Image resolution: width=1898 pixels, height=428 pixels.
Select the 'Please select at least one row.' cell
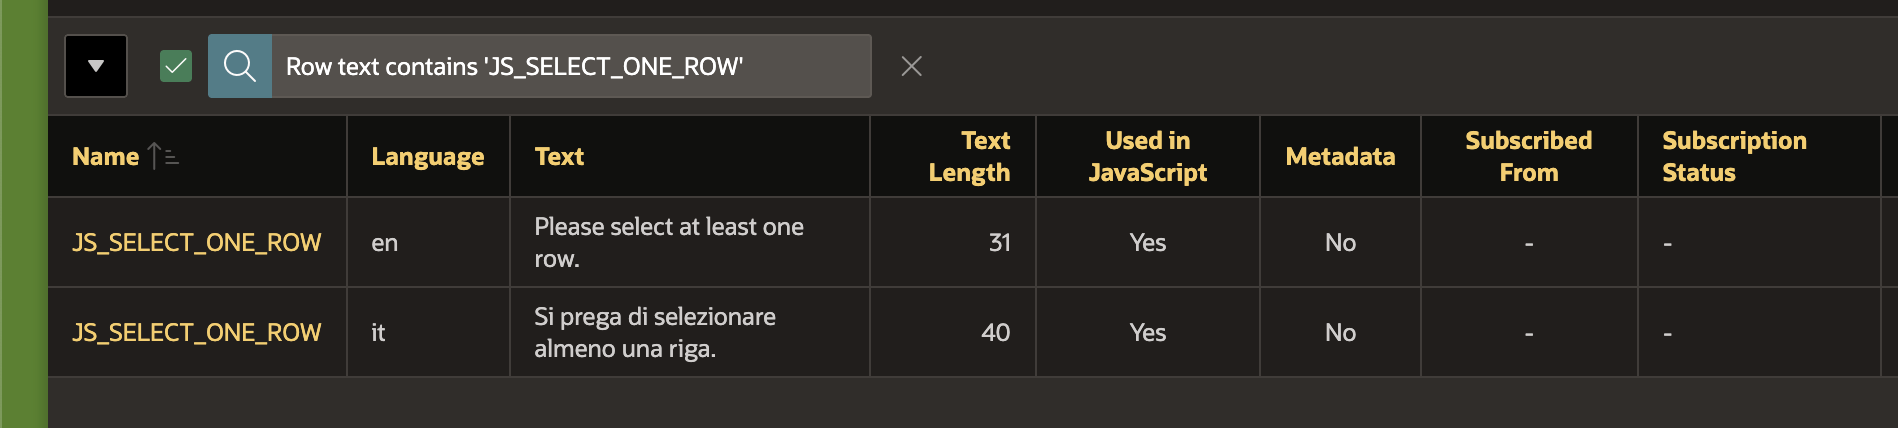click(x=668, y=243)
